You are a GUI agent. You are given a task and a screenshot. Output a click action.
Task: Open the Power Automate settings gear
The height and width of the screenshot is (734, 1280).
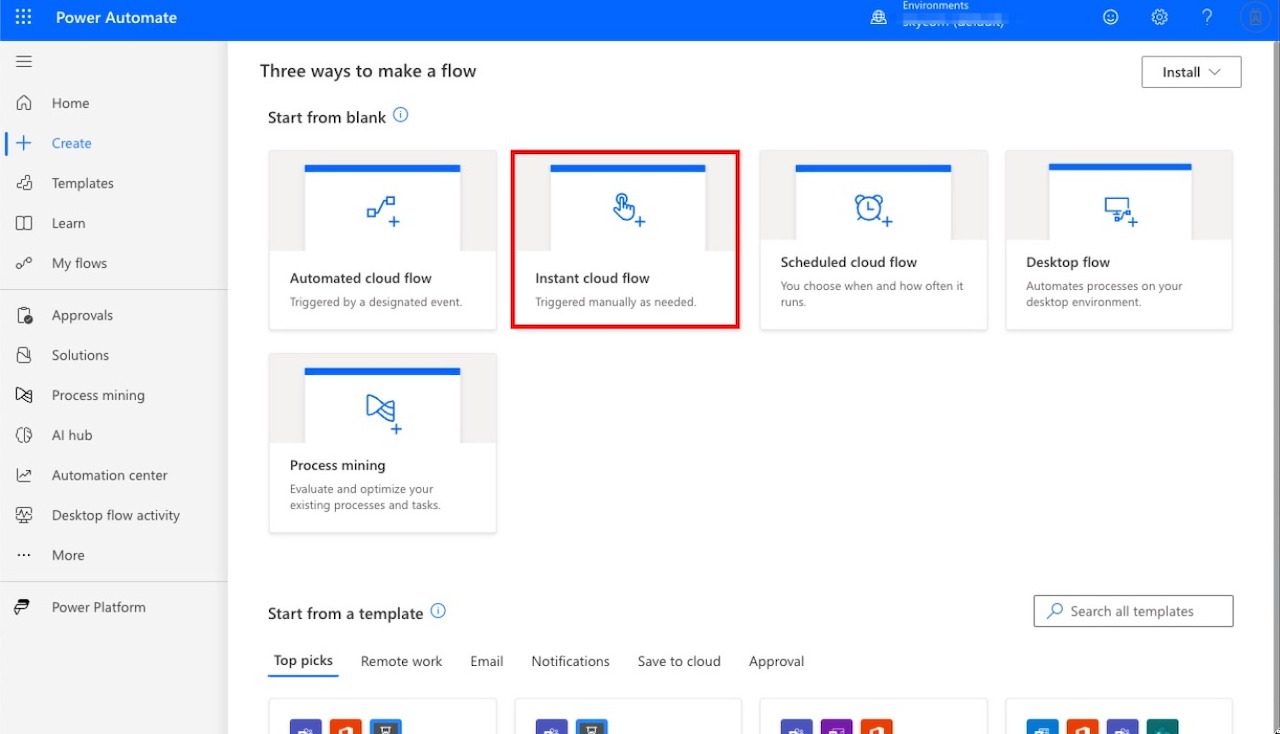pos(1159,17)
